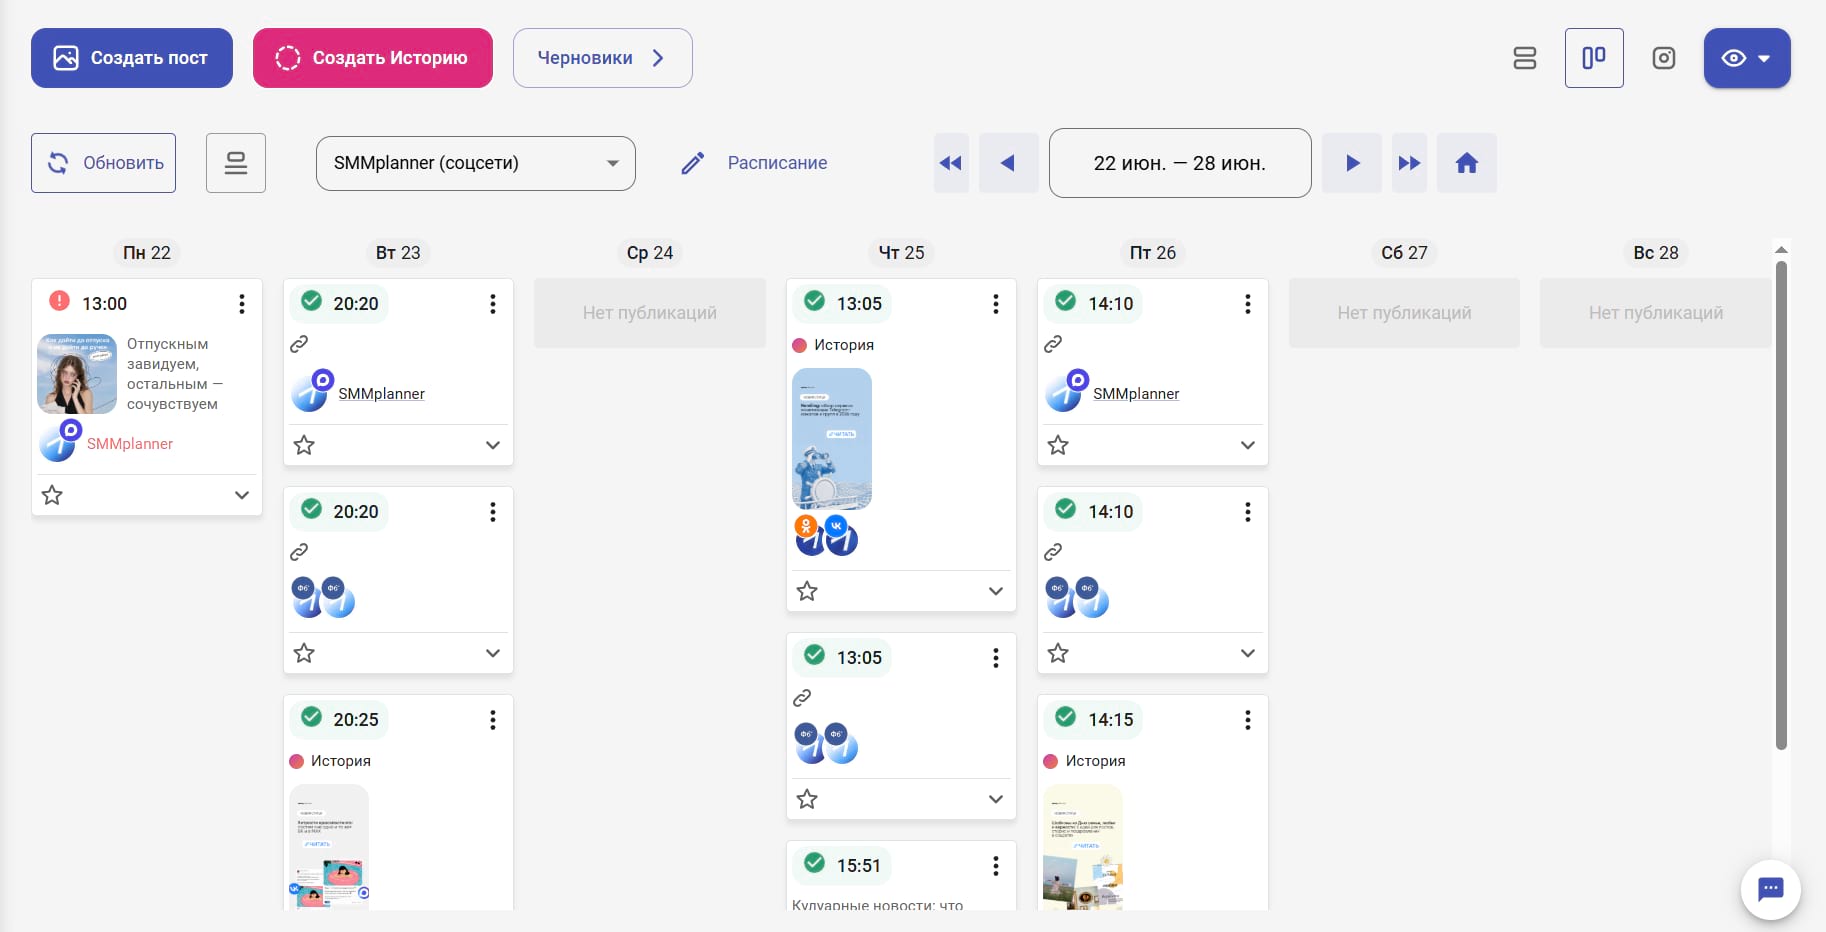Star the second Чт 13:05 post
Screen dimensions: 1826x932
807,799
